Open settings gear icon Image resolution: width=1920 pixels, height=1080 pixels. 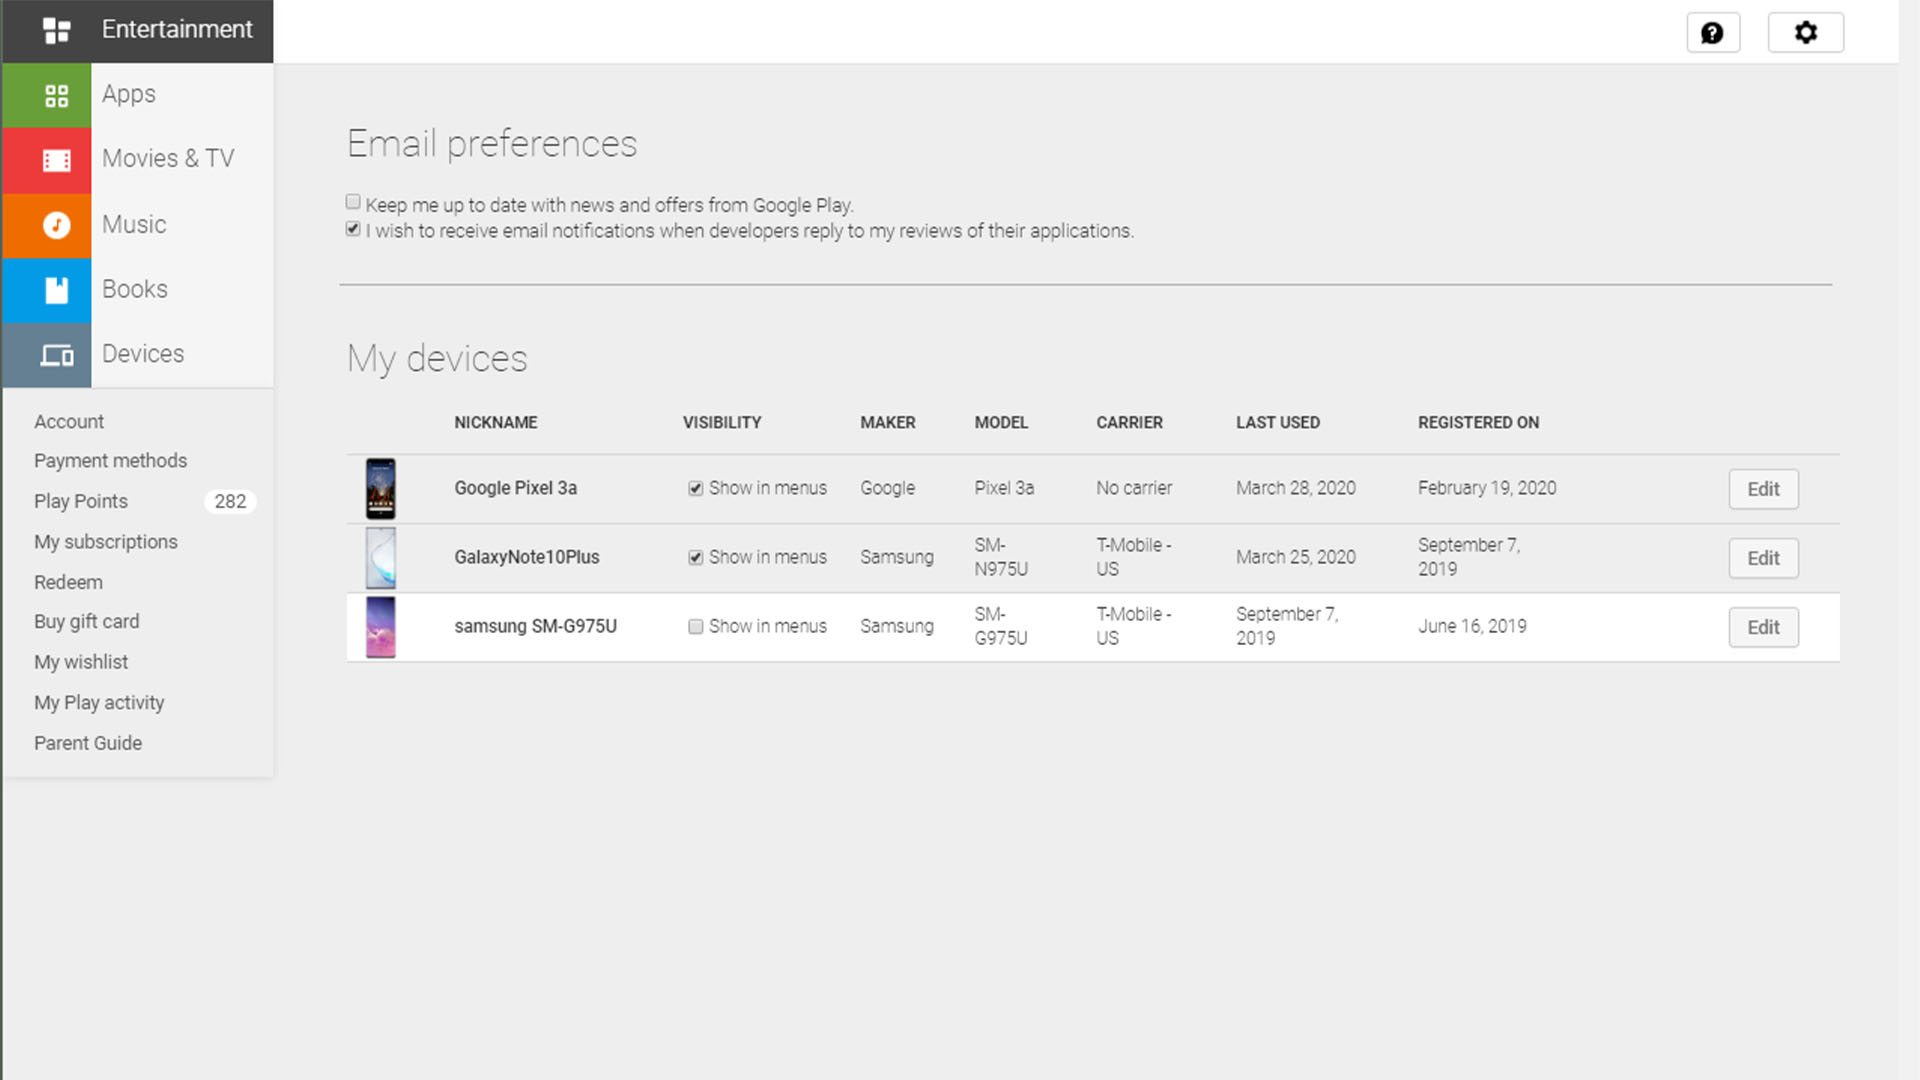coord(1805,33)
